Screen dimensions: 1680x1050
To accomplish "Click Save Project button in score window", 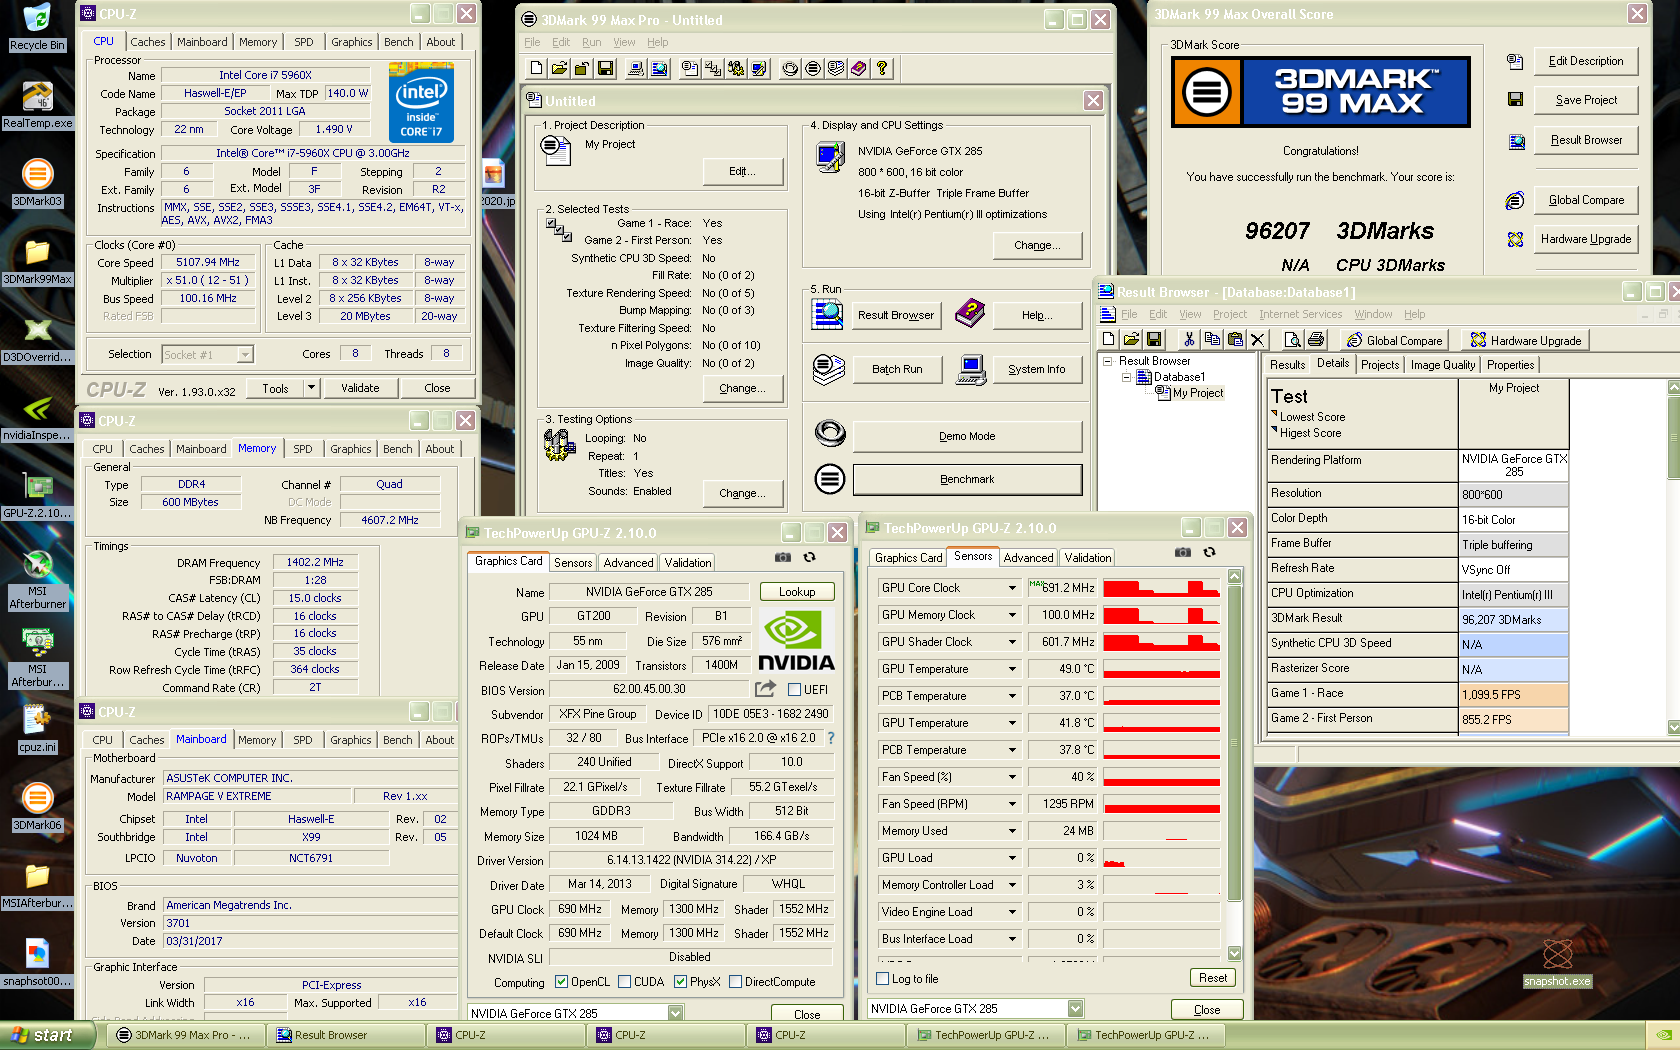I will tap(1586, 100).
